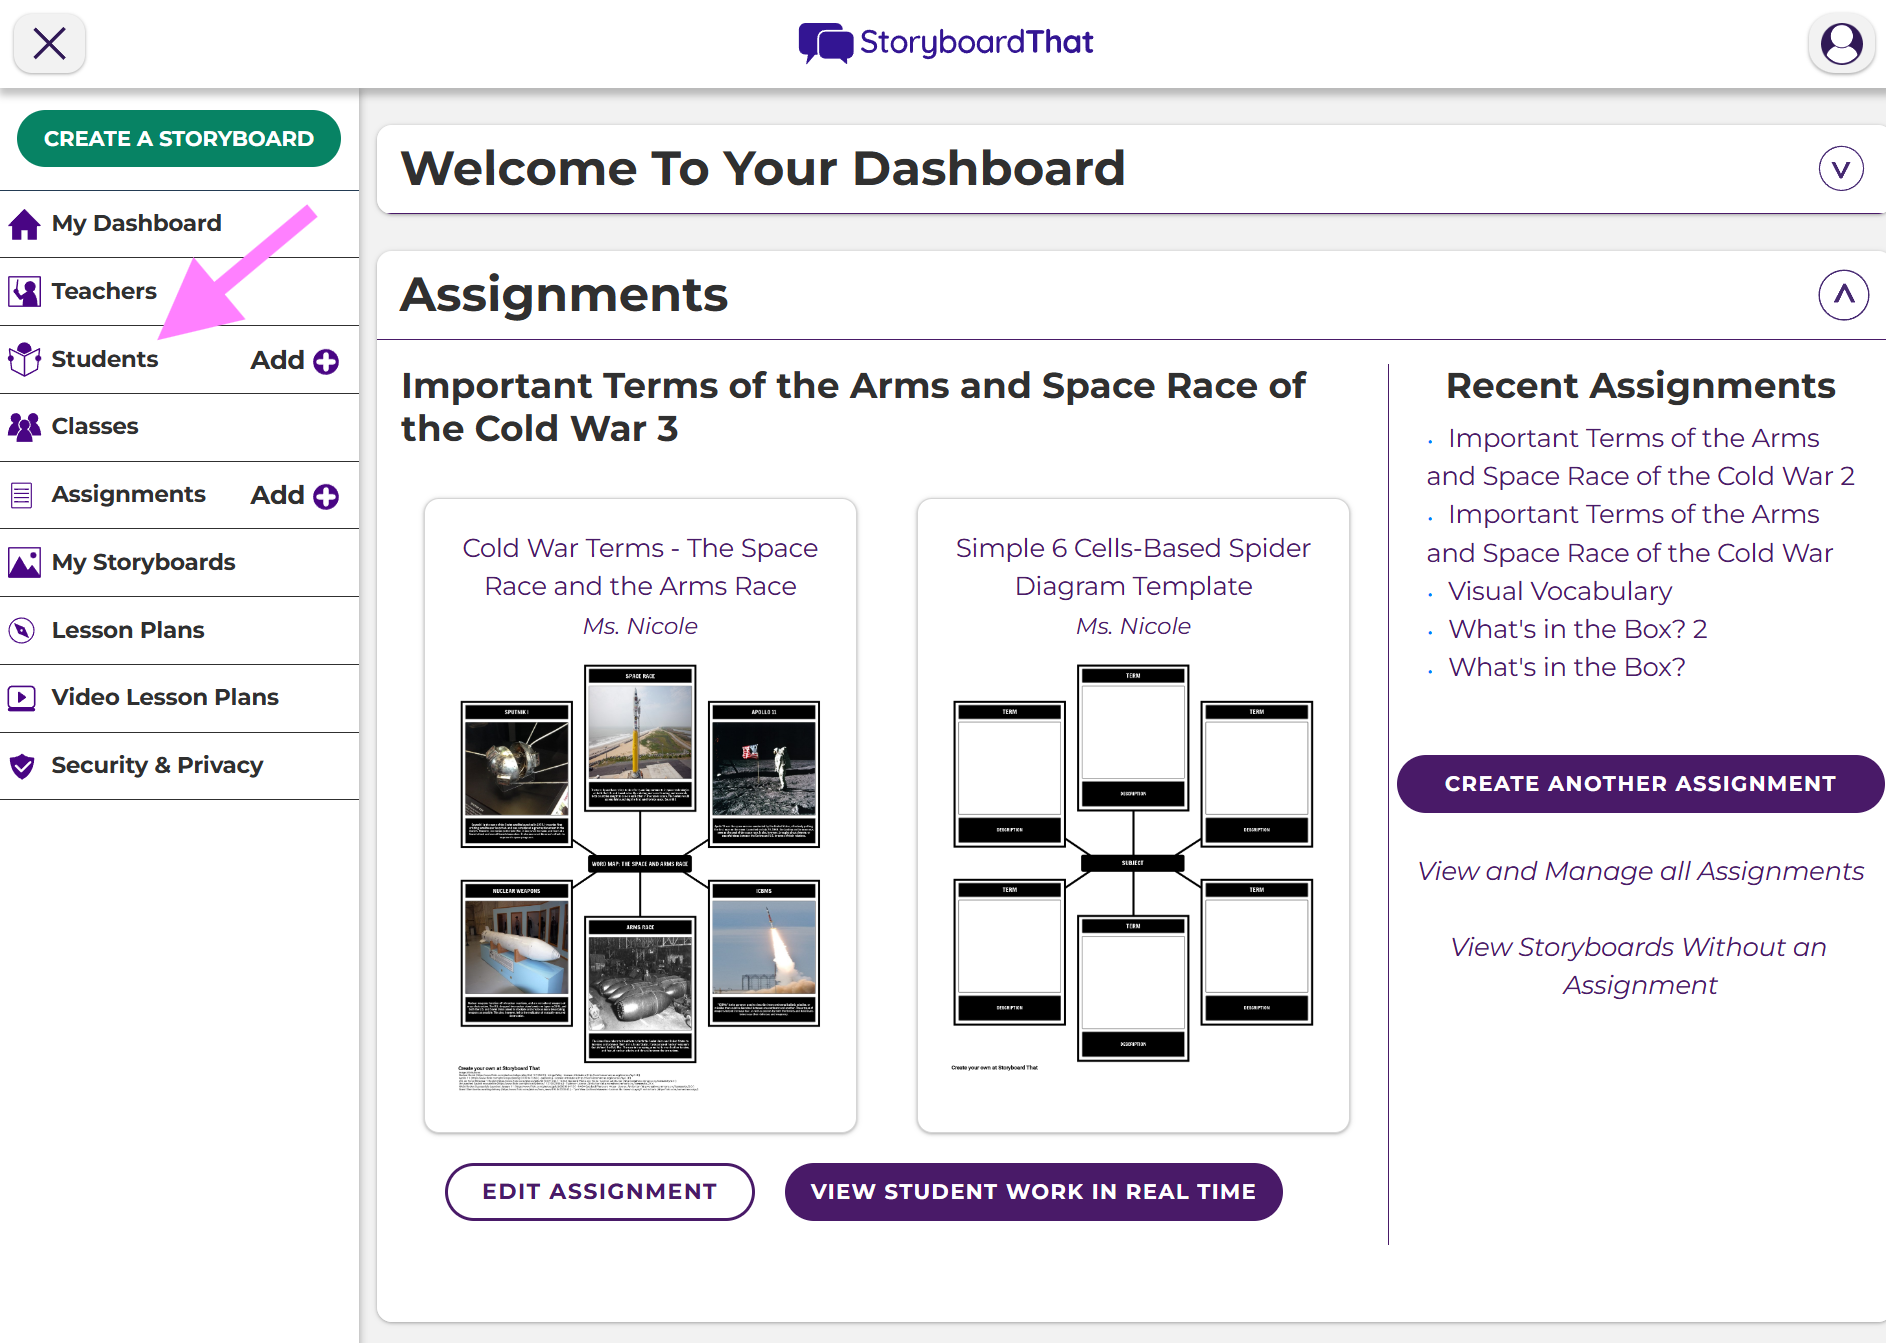Click the StoryboardThat logo
This screenshot has width=1886, height=1343.
point(945,43)
